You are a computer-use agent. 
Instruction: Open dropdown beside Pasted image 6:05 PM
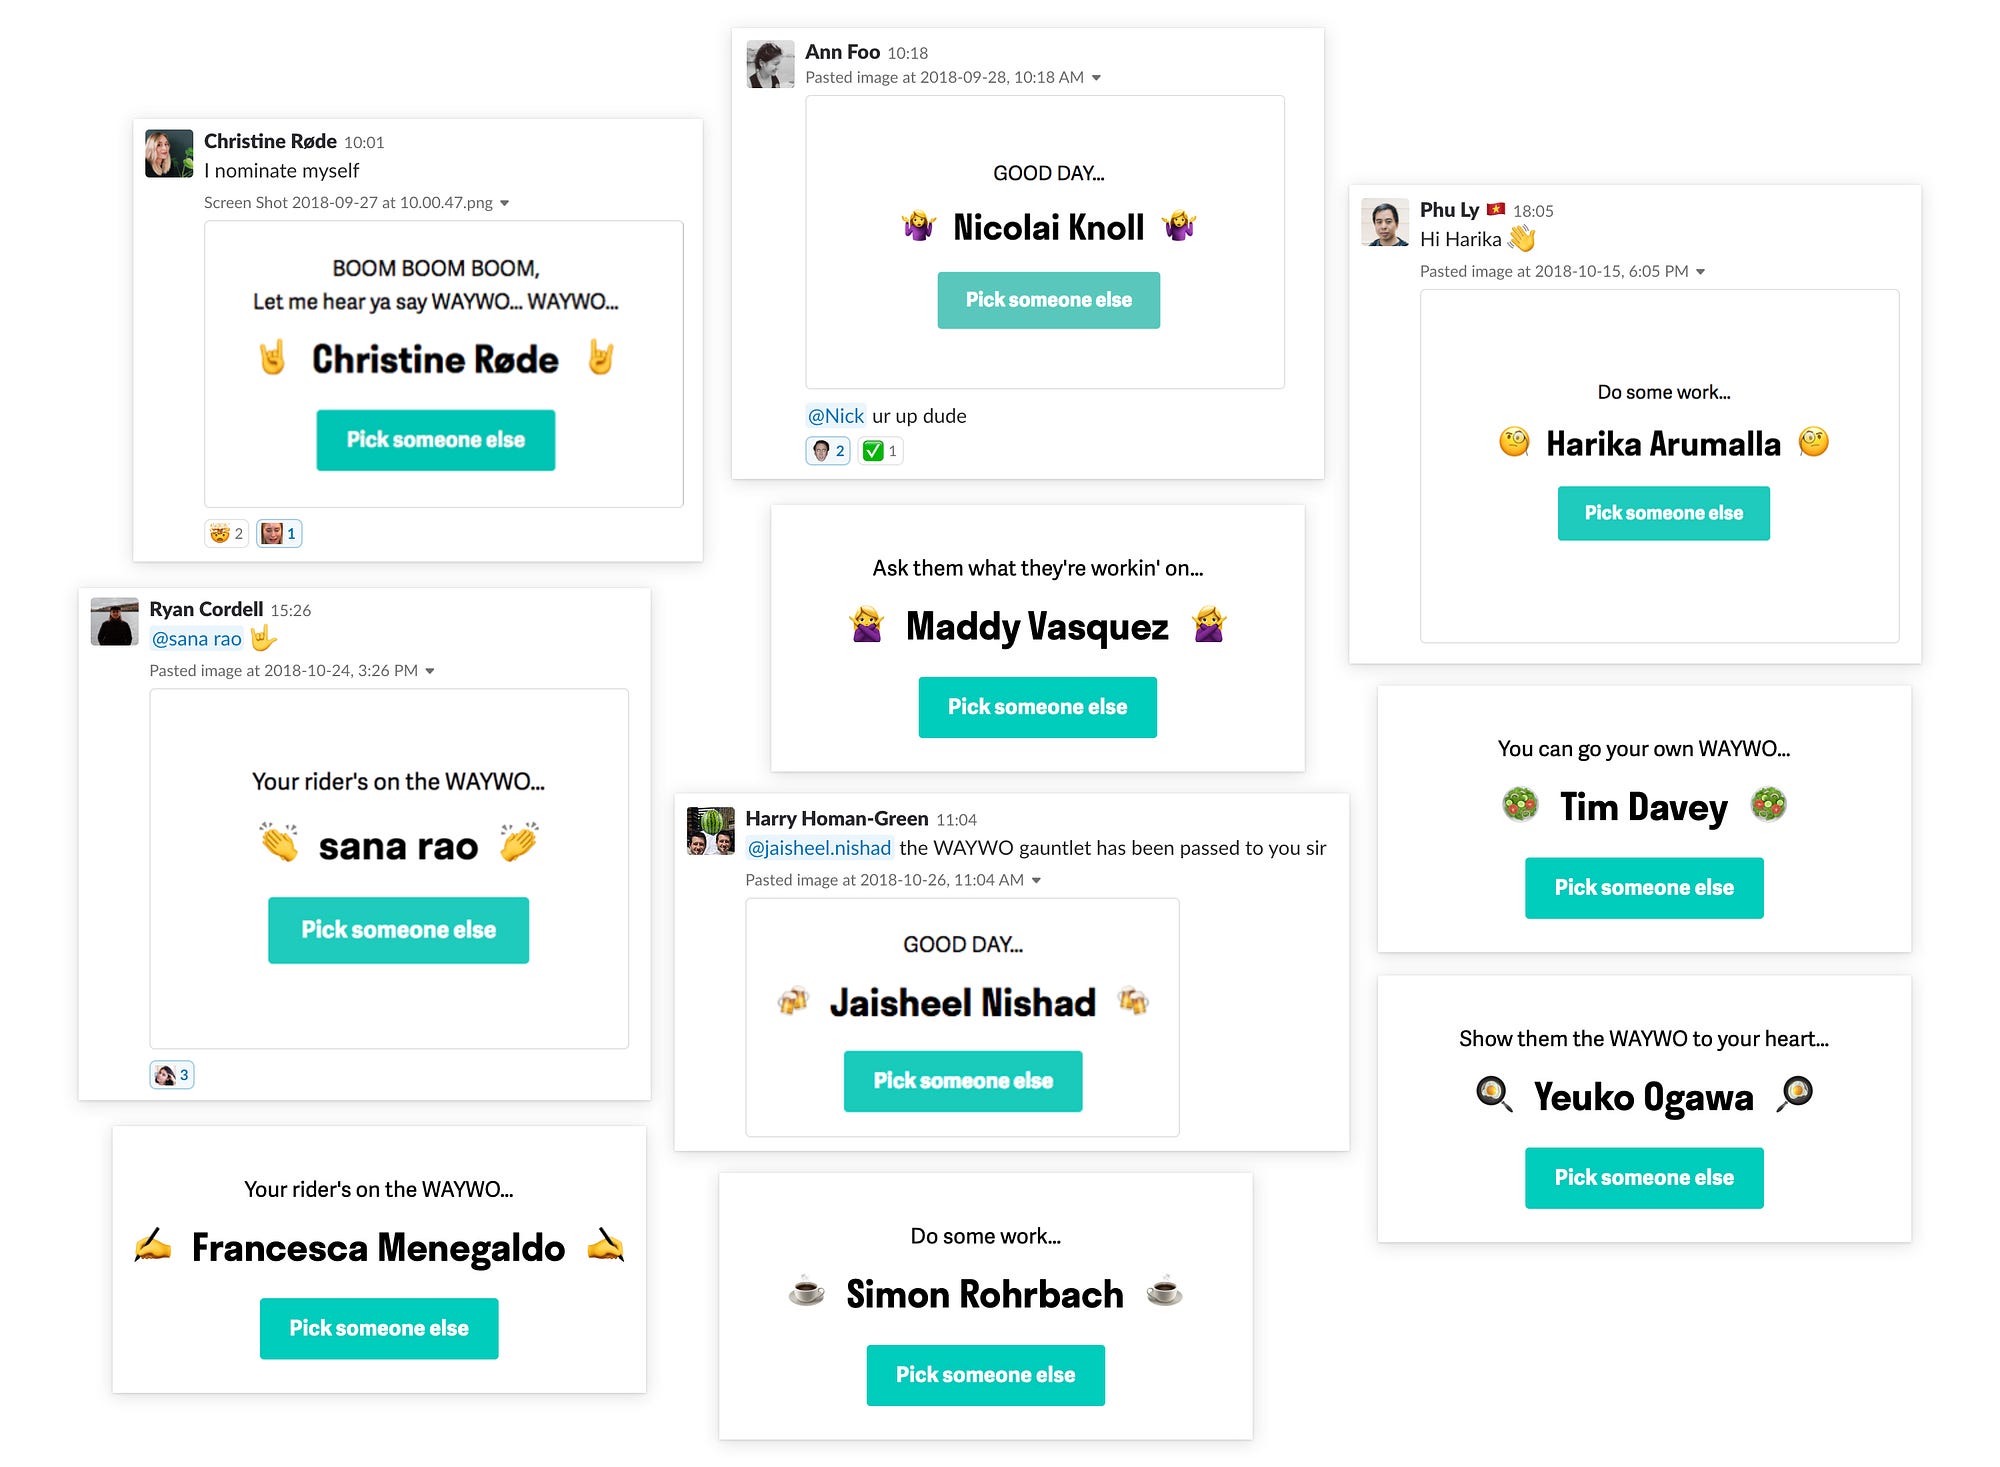[x=1700, y=272]
